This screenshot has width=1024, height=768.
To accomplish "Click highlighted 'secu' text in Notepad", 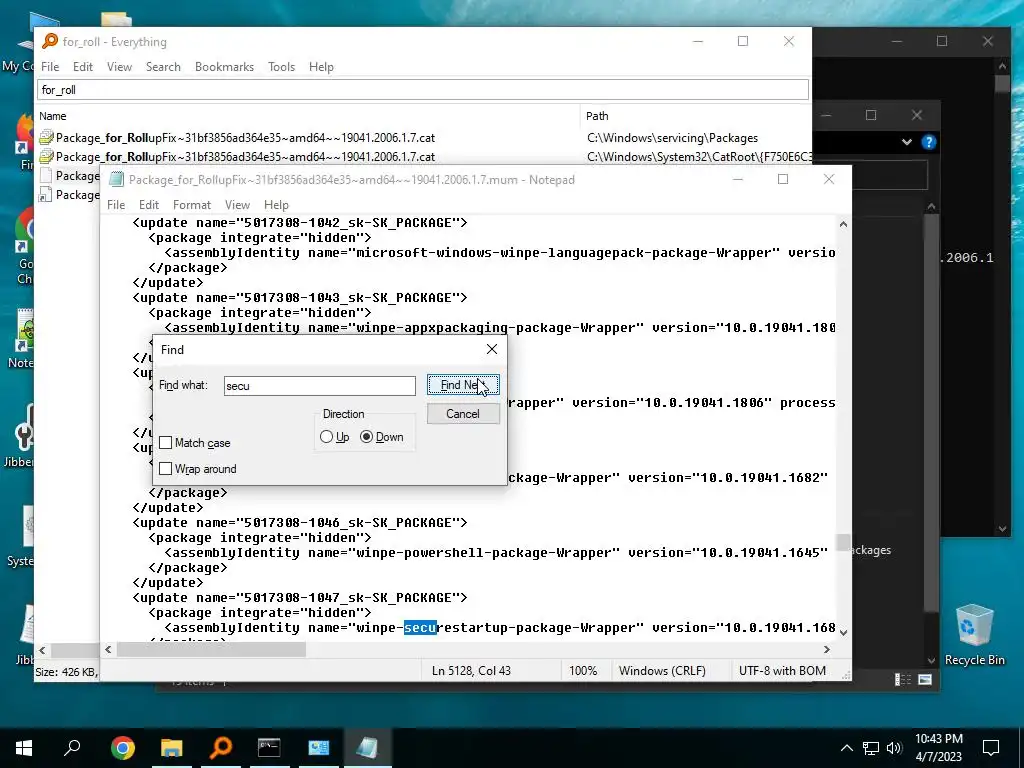I will point(420,628).
